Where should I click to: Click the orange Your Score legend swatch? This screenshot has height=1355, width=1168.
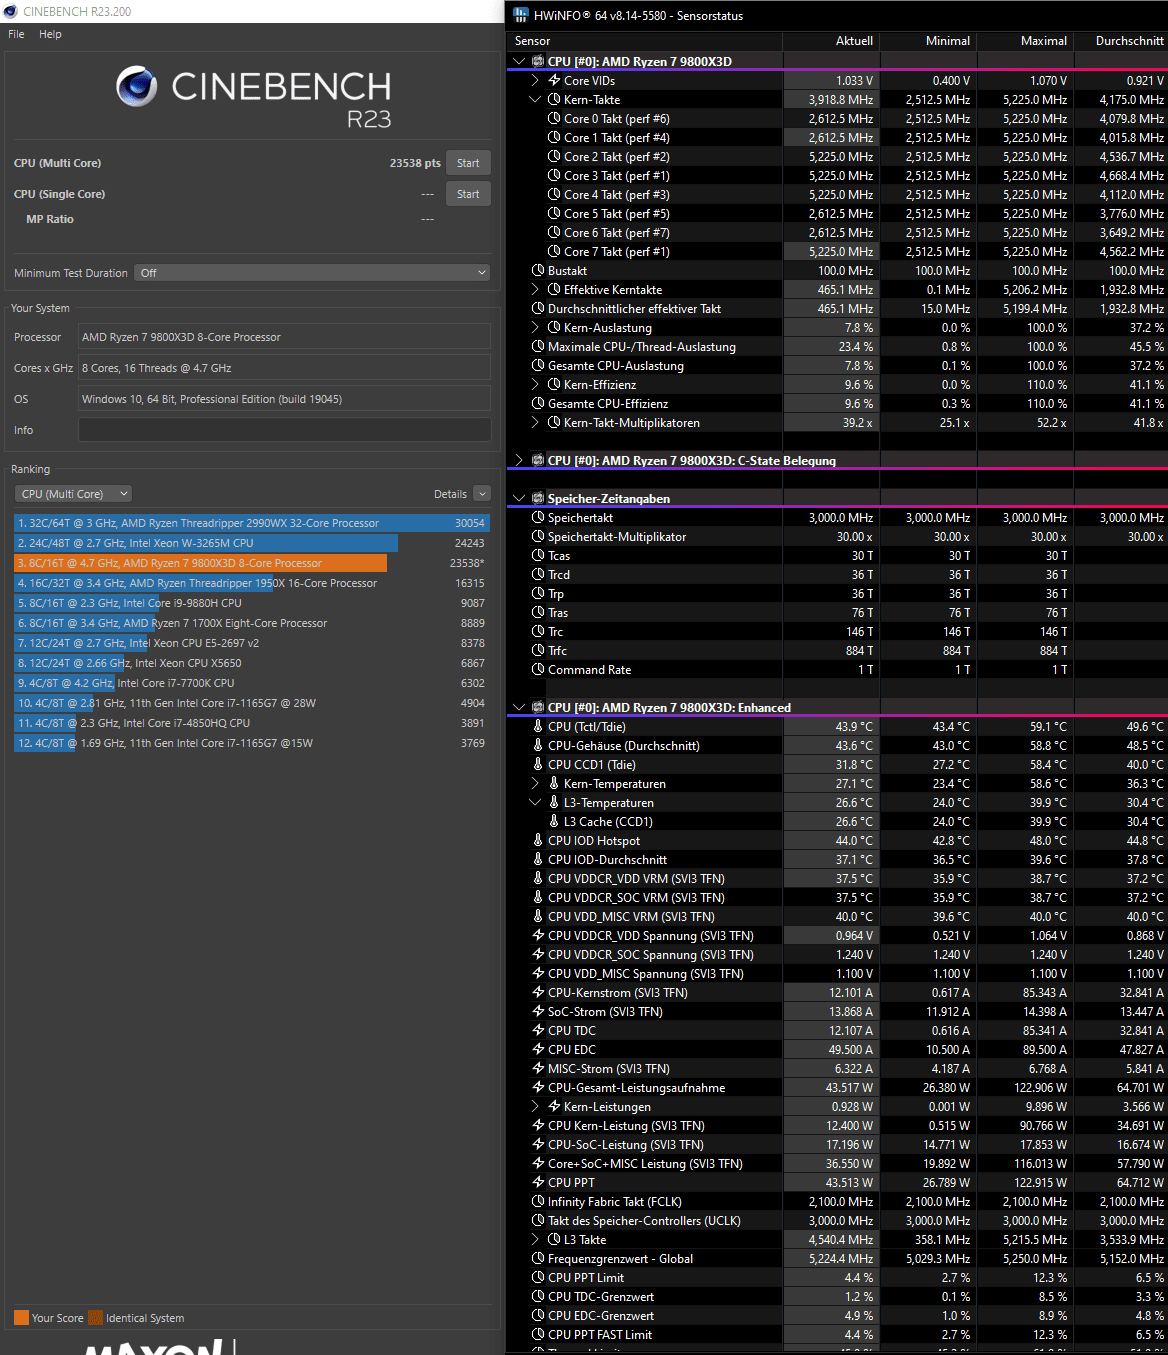(21, 1318)
